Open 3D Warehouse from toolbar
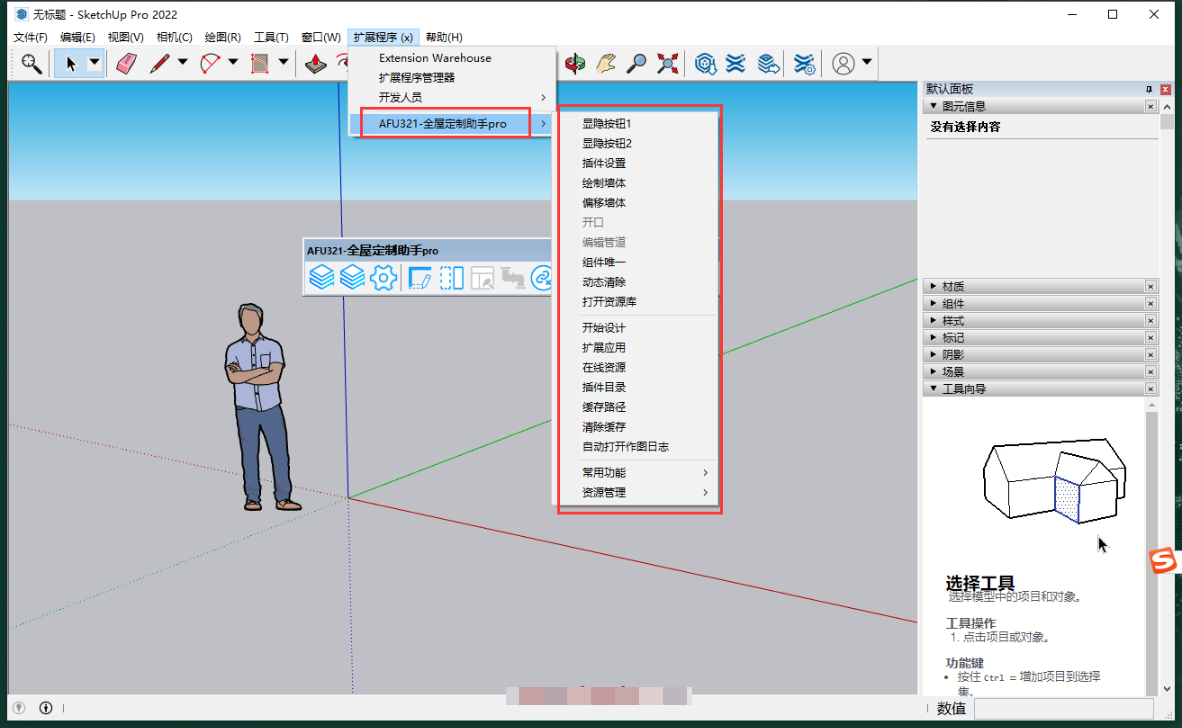Screen dimensions: 1182x728 point(705,64)
